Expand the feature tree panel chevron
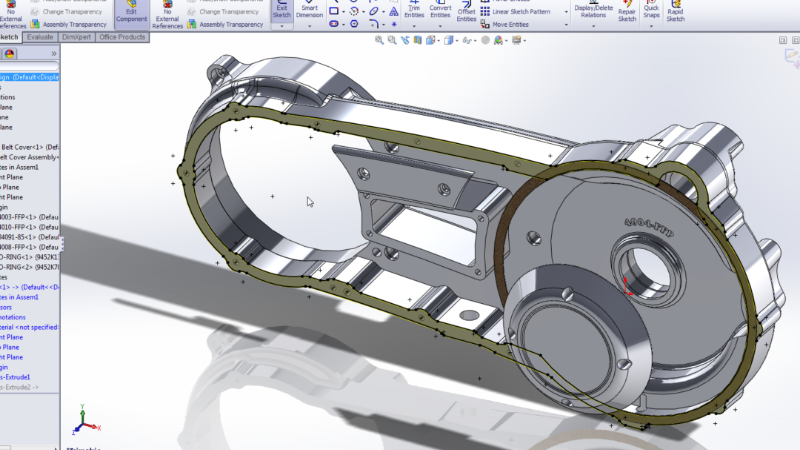The height and width of the screenshot is (450, 800). point(53,53)
